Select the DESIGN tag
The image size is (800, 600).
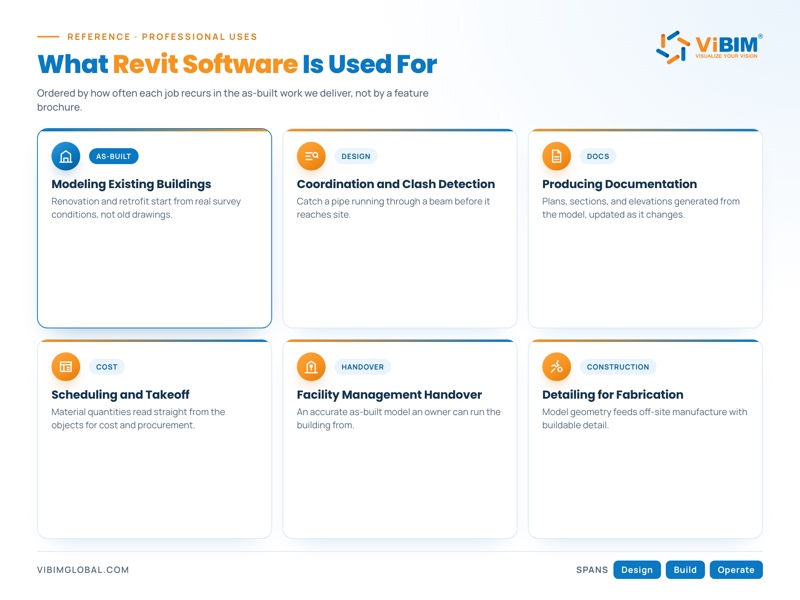(x=356, y=156)
